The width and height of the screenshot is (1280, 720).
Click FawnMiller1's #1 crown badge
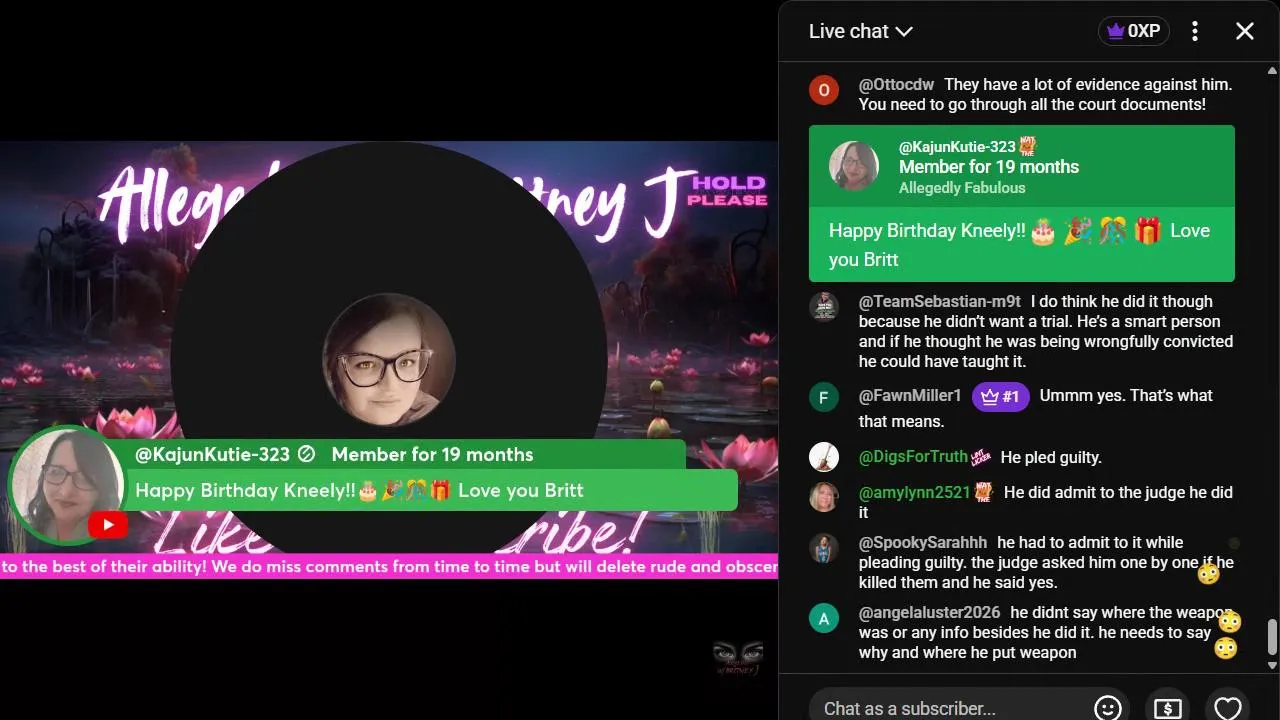(x=1001, y=397)
